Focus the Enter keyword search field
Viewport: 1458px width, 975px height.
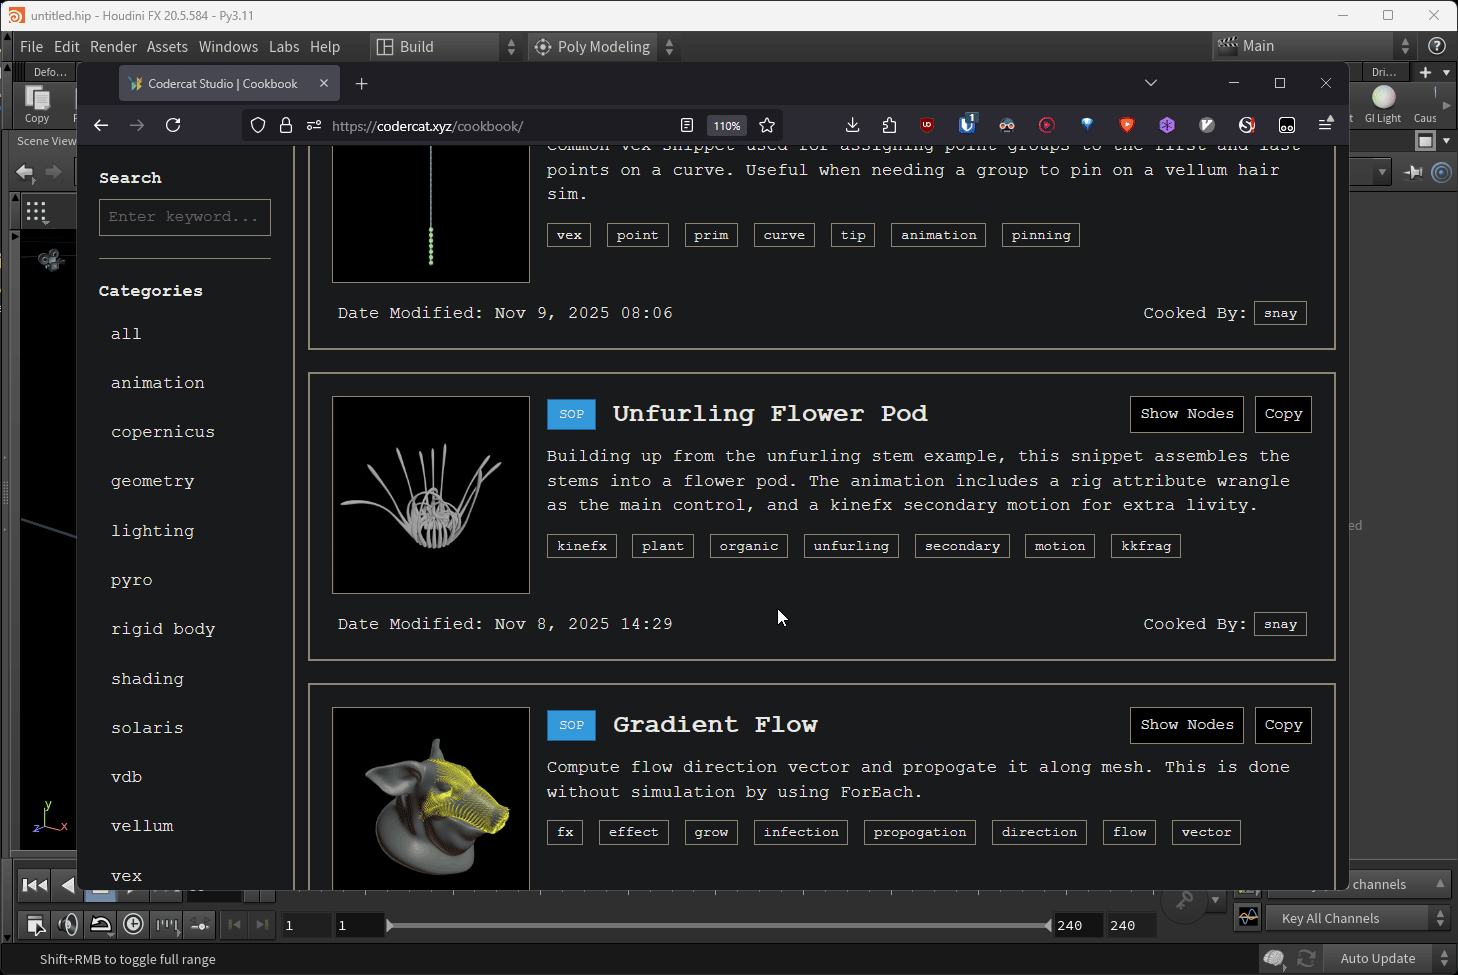click(x=185, y=217)
